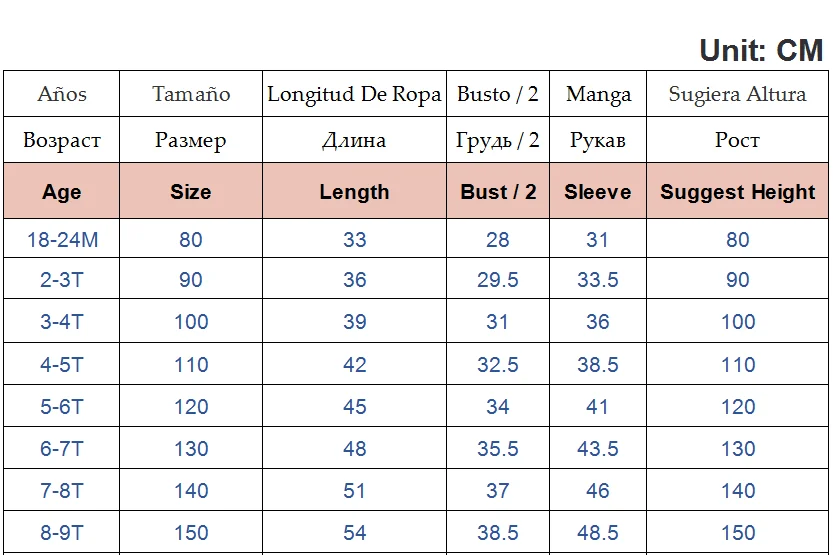Image resolution: width=833 pixels, height=555 pixels.
Task: Select the '8-9T' age cell
Action: tap(62, 533)
